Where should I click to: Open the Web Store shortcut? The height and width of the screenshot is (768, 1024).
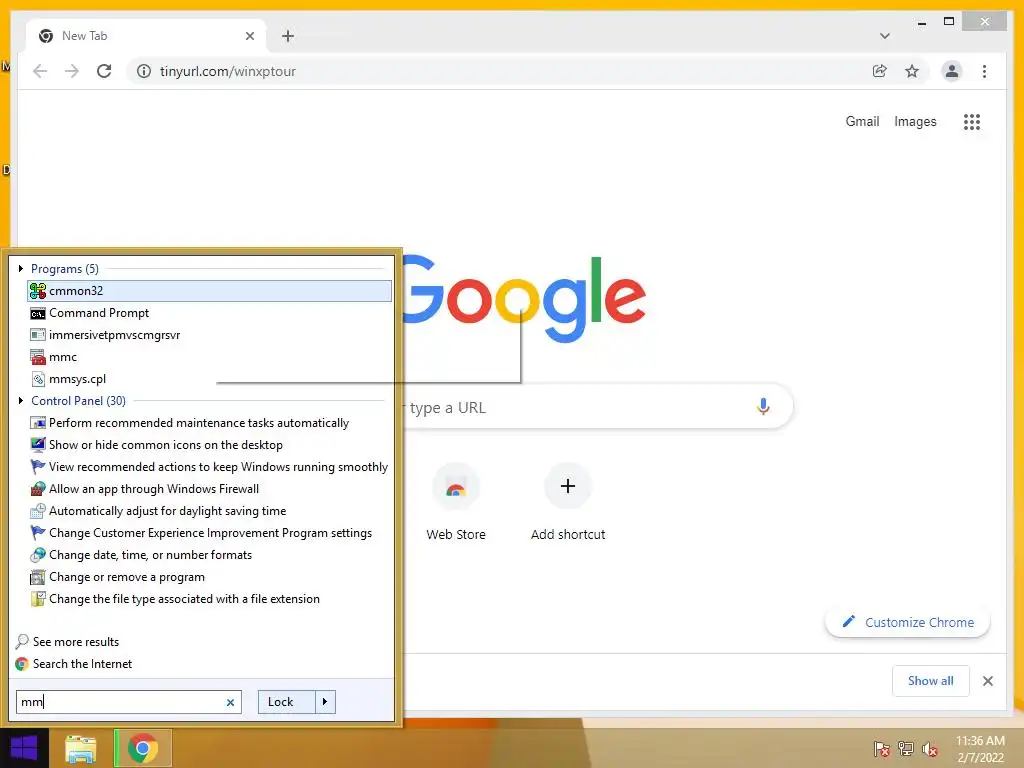click(456, 503)
